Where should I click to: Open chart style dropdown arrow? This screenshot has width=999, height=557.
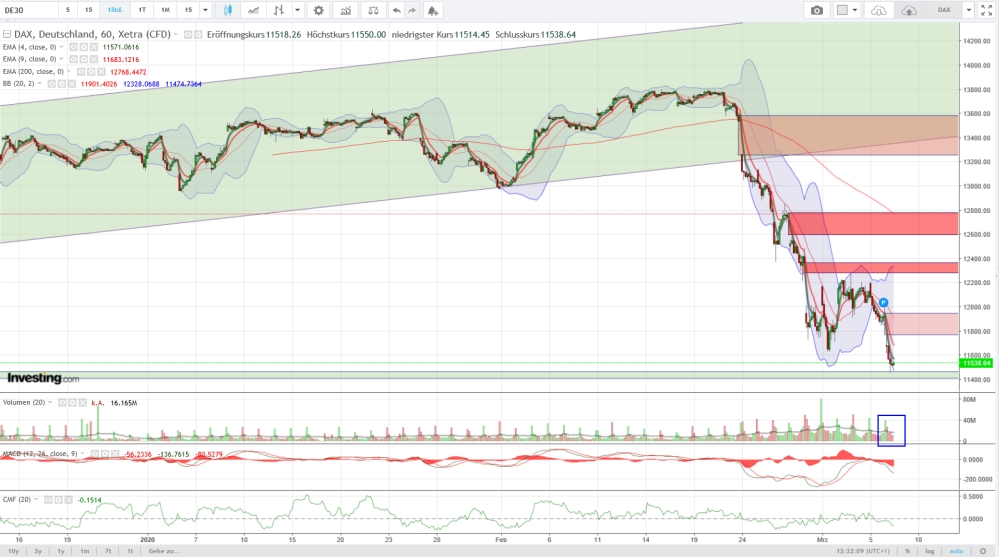click(x=297, y=10)
